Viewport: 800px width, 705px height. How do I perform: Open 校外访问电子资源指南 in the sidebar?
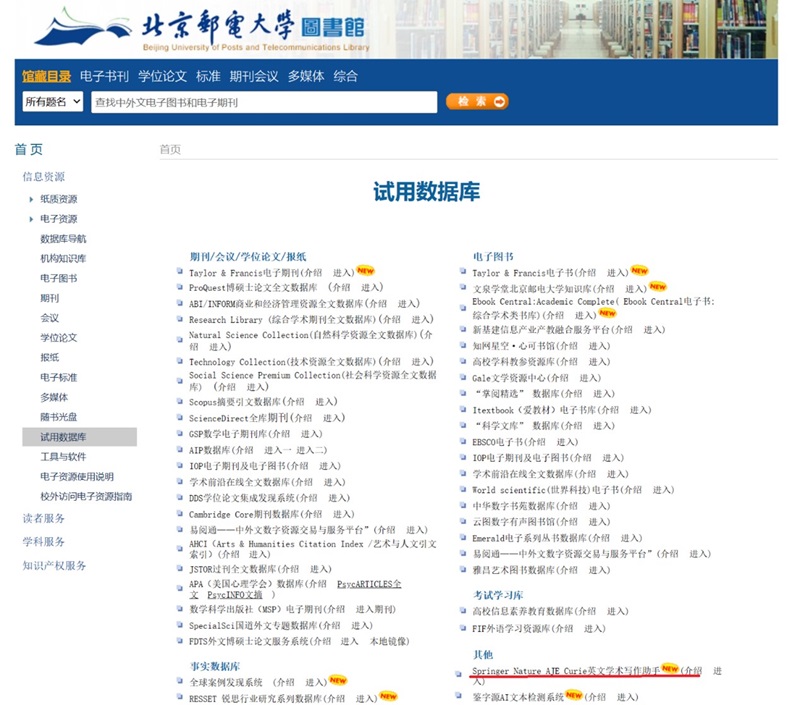(x=86, y=496)
